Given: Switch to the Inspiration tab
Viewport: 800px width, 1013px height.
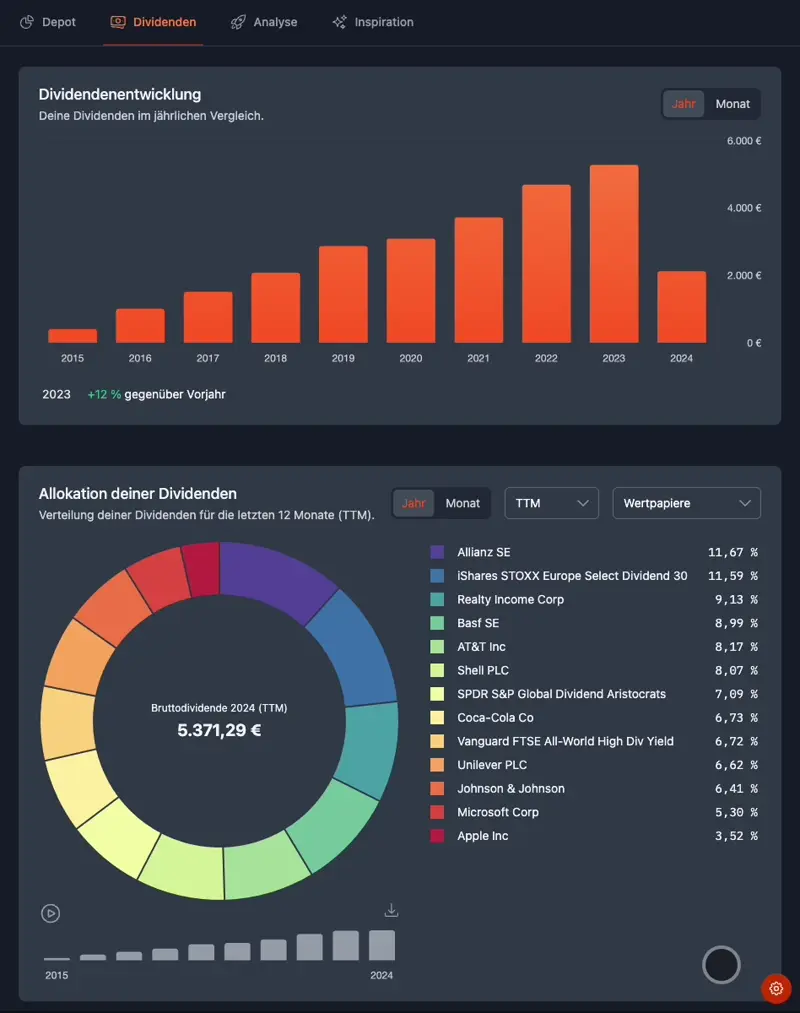Looking at the screenshot, I should [383, 22].
